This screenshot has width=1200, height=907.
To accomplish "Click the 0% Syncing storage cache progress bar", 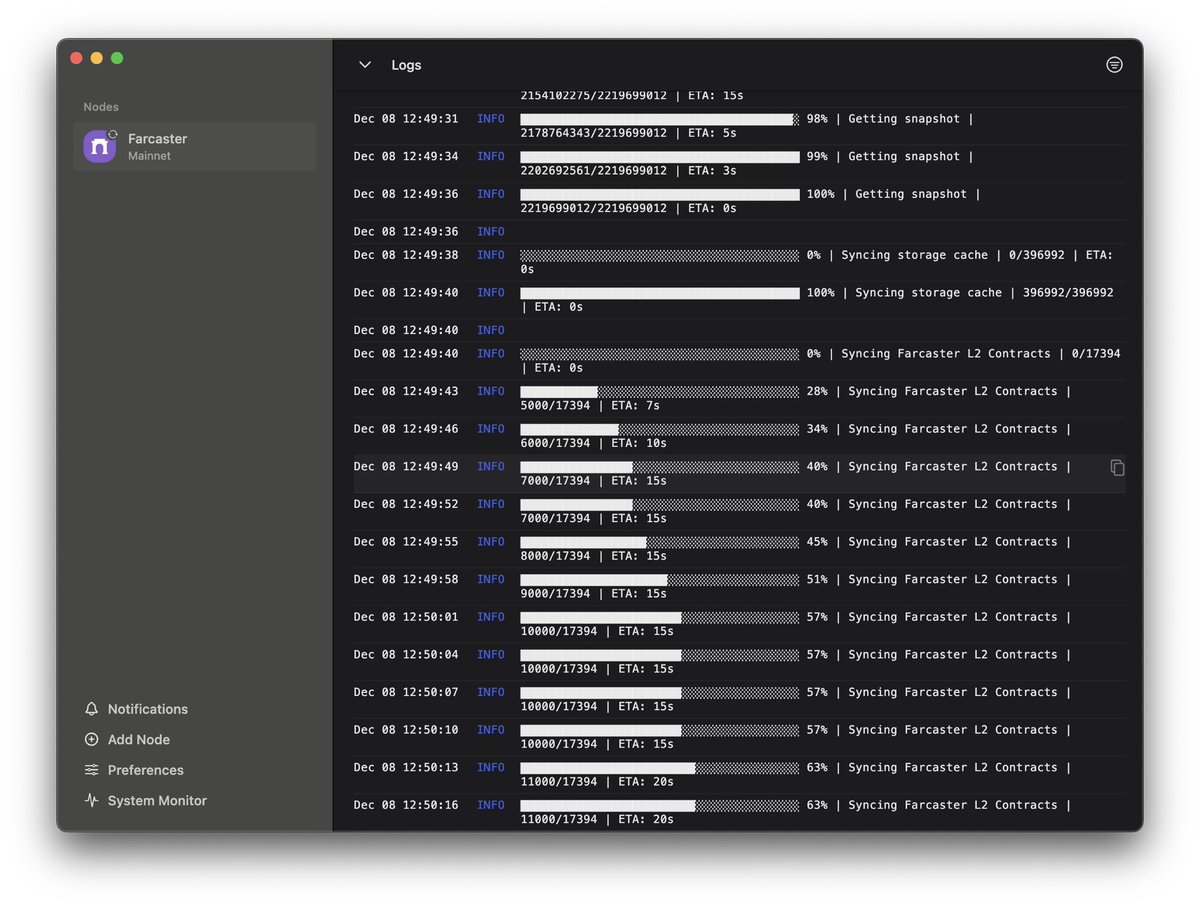I will (x=660, y=255).
